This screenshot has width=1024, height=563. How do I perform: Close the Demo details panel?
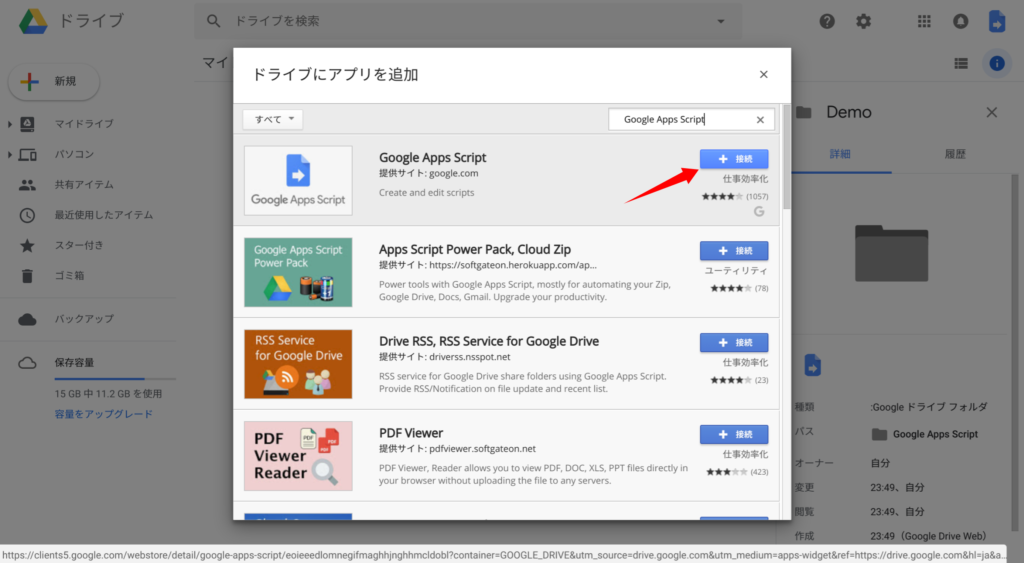tap(992, 113)
